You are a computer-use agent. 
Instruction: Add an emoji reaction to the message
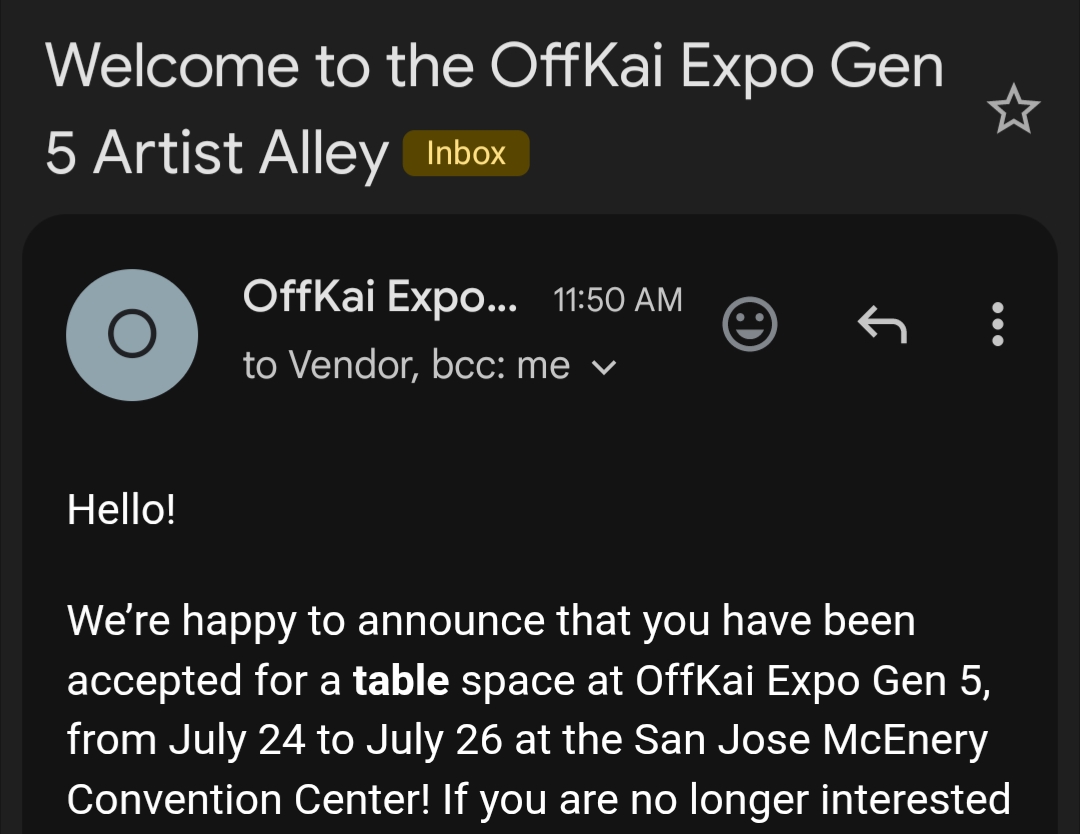coord(750,324)
